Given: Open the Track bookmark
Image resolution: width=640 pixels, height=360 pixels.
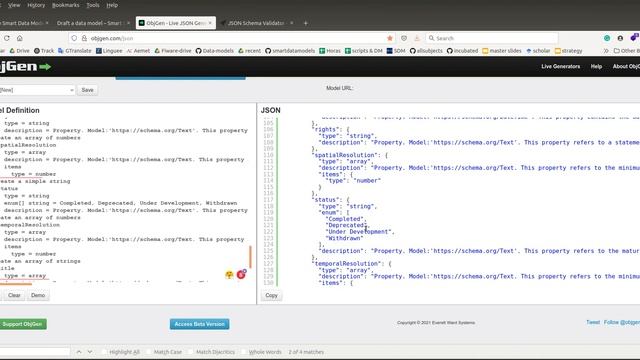Looking at the screenshot, I should (x=44, y=51).
